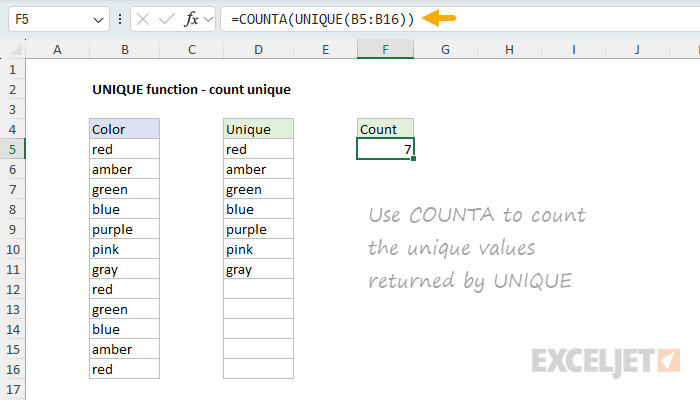Click the 'Count' header cell

point(385,129)
